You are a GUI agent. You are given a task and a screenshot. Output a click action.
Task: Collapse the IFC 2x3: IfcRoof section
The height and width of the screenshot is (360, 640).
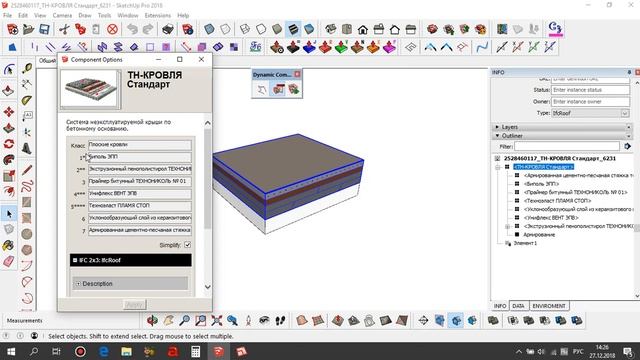pyautogui.click(x=75, y=260)
